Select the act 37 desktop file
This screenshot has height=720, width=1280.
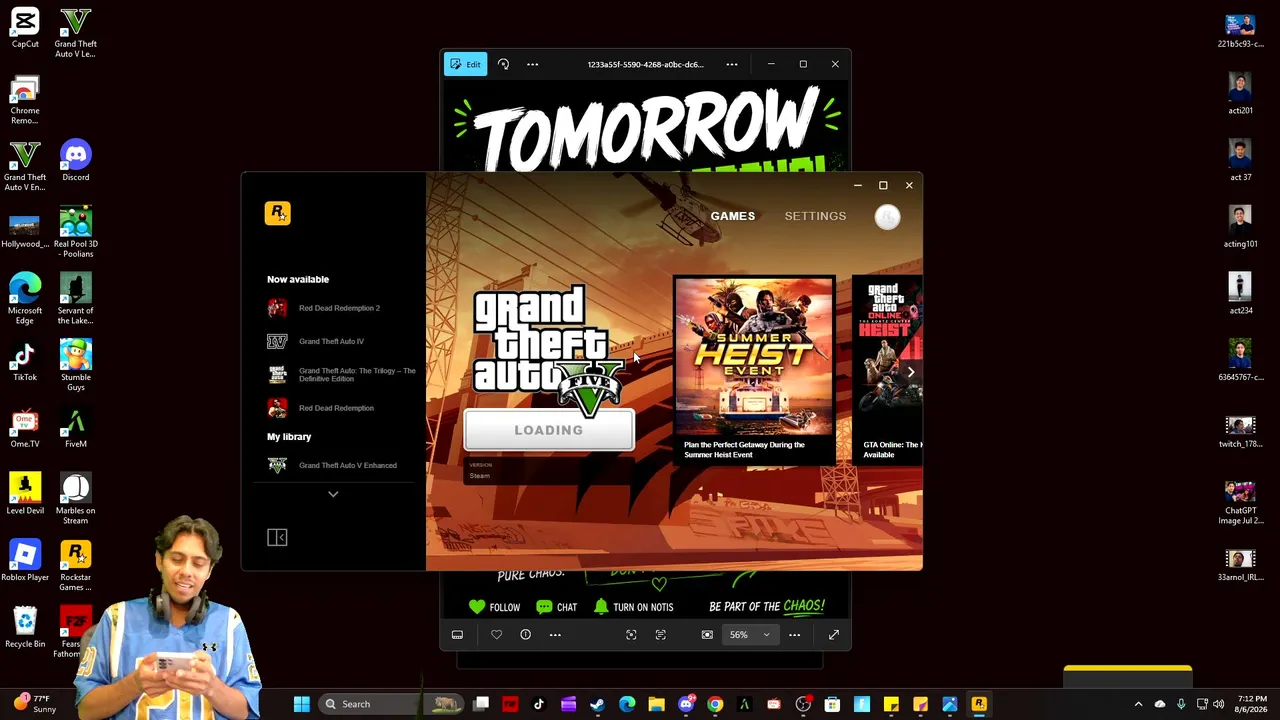pos(1240,161)
